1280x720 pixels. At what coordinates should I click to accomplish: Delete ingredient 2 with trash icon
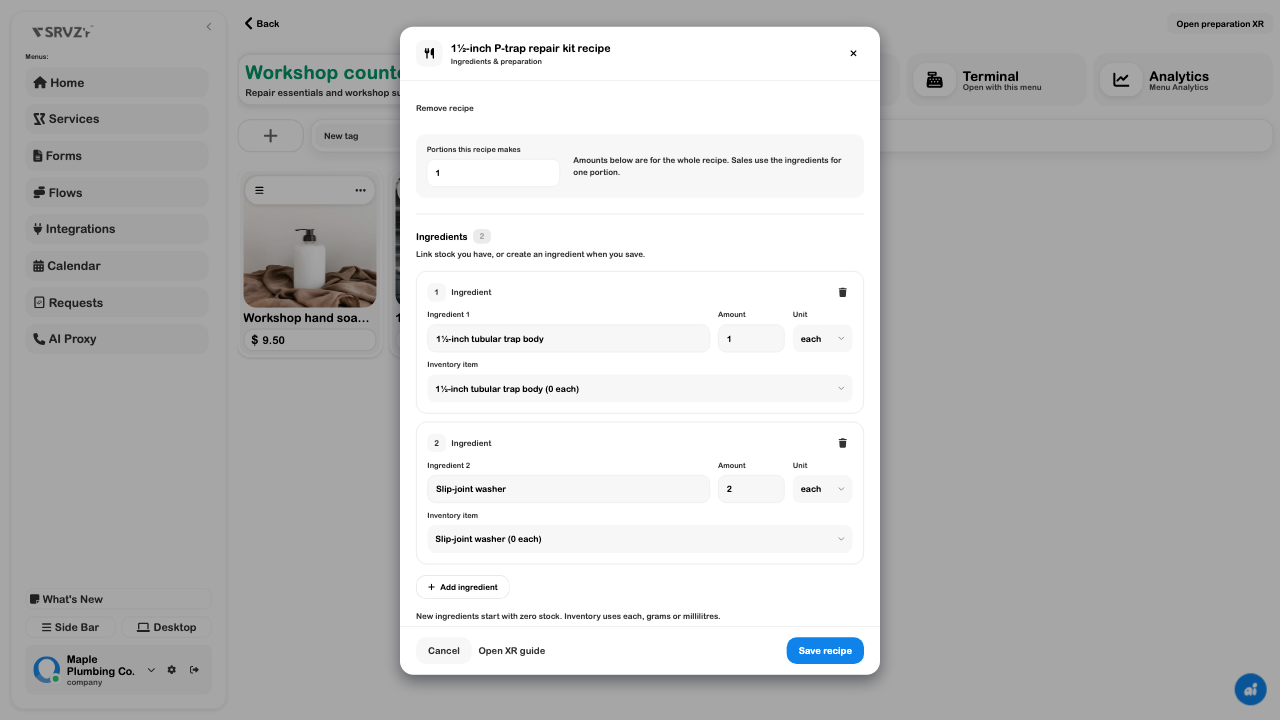pos(842,443)
